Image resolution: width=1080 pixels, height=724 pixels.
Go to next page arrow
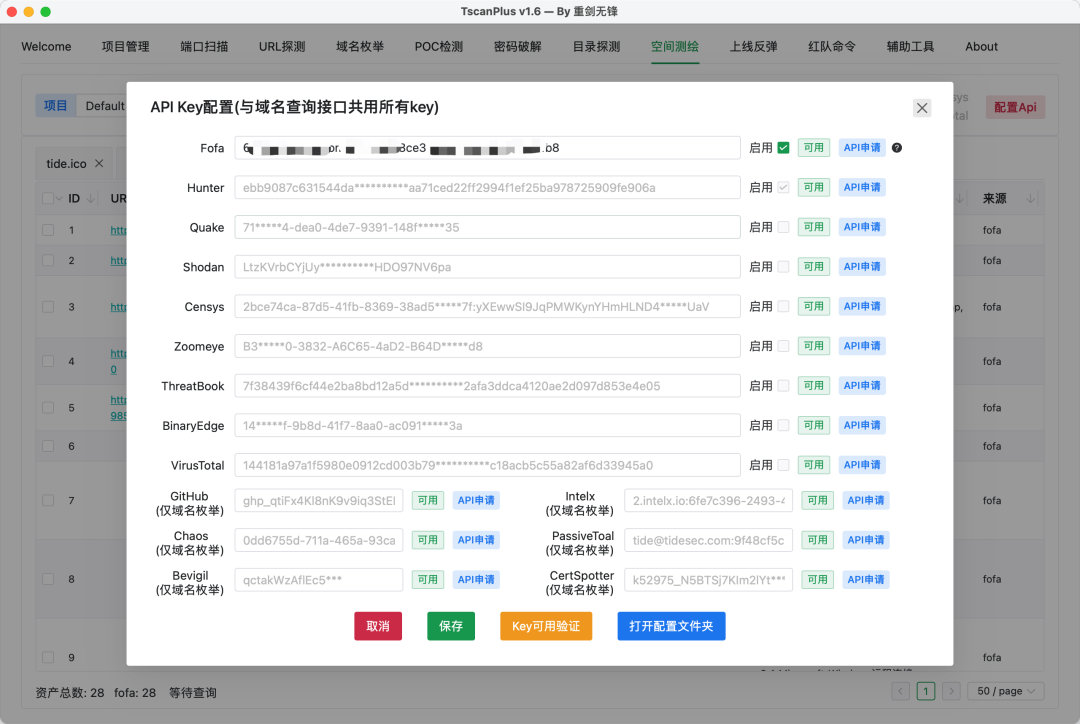(x=951, y=691)
